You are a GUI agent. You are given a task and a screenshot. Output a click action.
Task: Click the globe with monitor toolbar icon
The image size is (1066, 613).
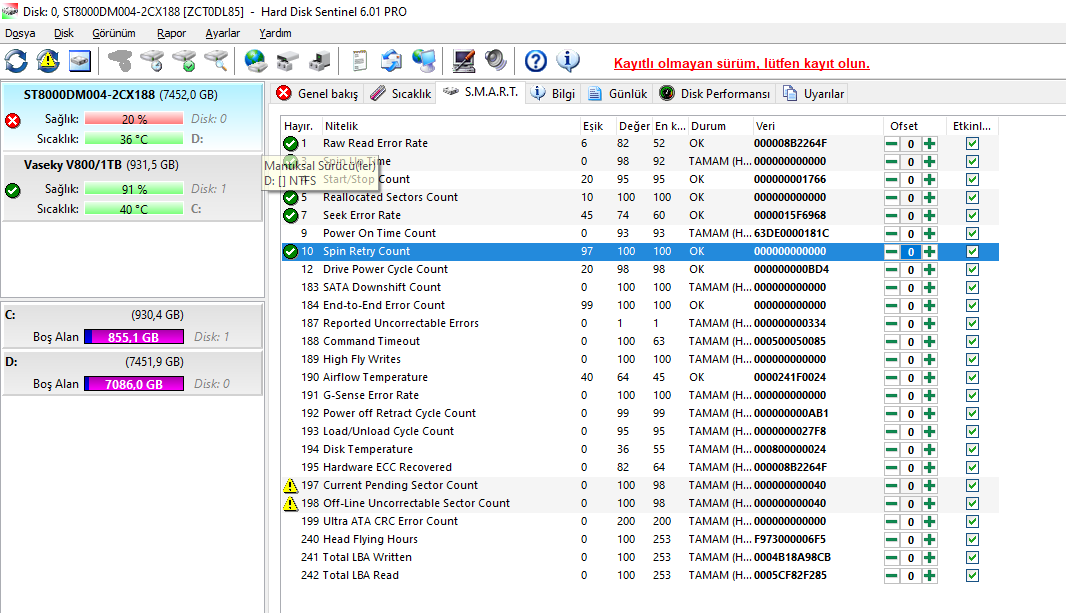424,61
